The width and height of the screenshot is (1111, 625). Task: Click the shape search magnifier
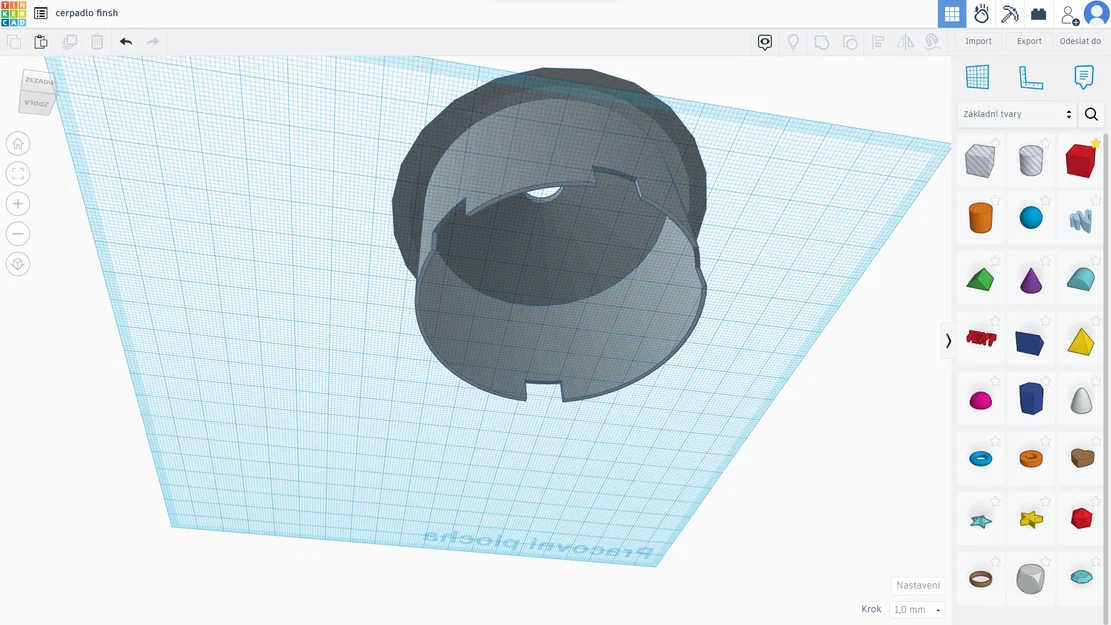point(1092,114)
